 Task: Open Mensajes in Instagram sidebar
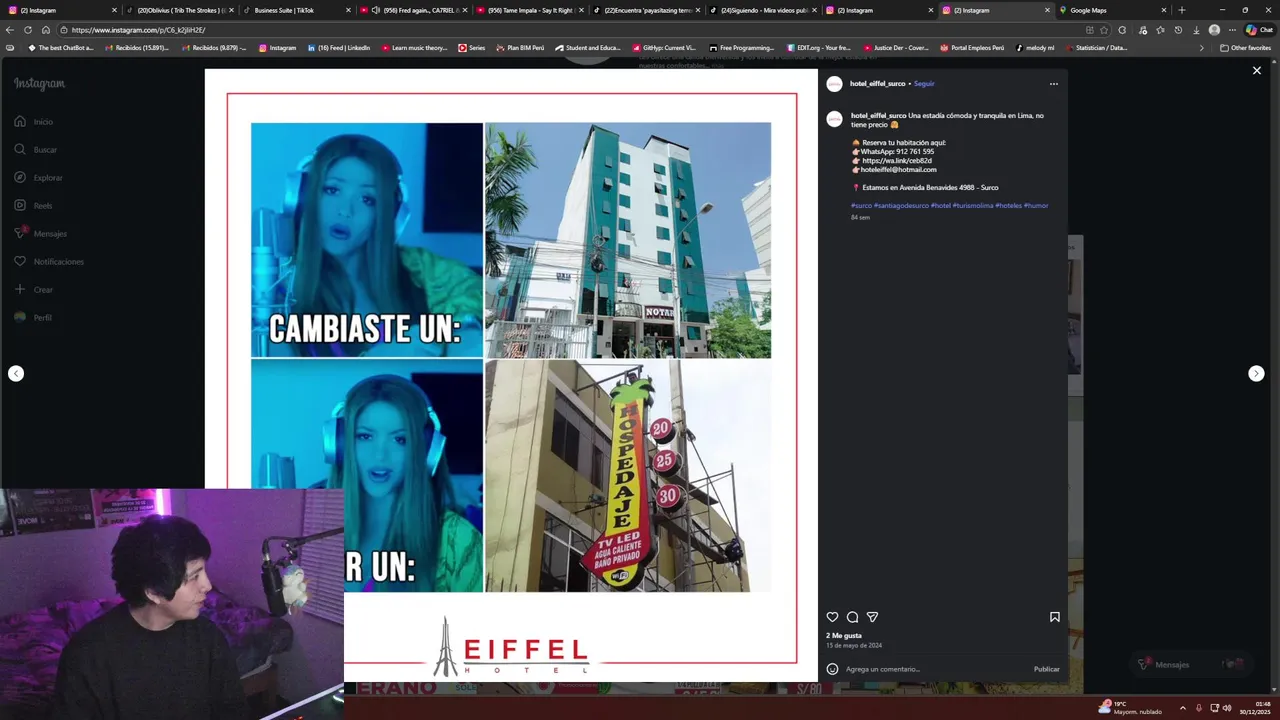[x=40, y=233]
